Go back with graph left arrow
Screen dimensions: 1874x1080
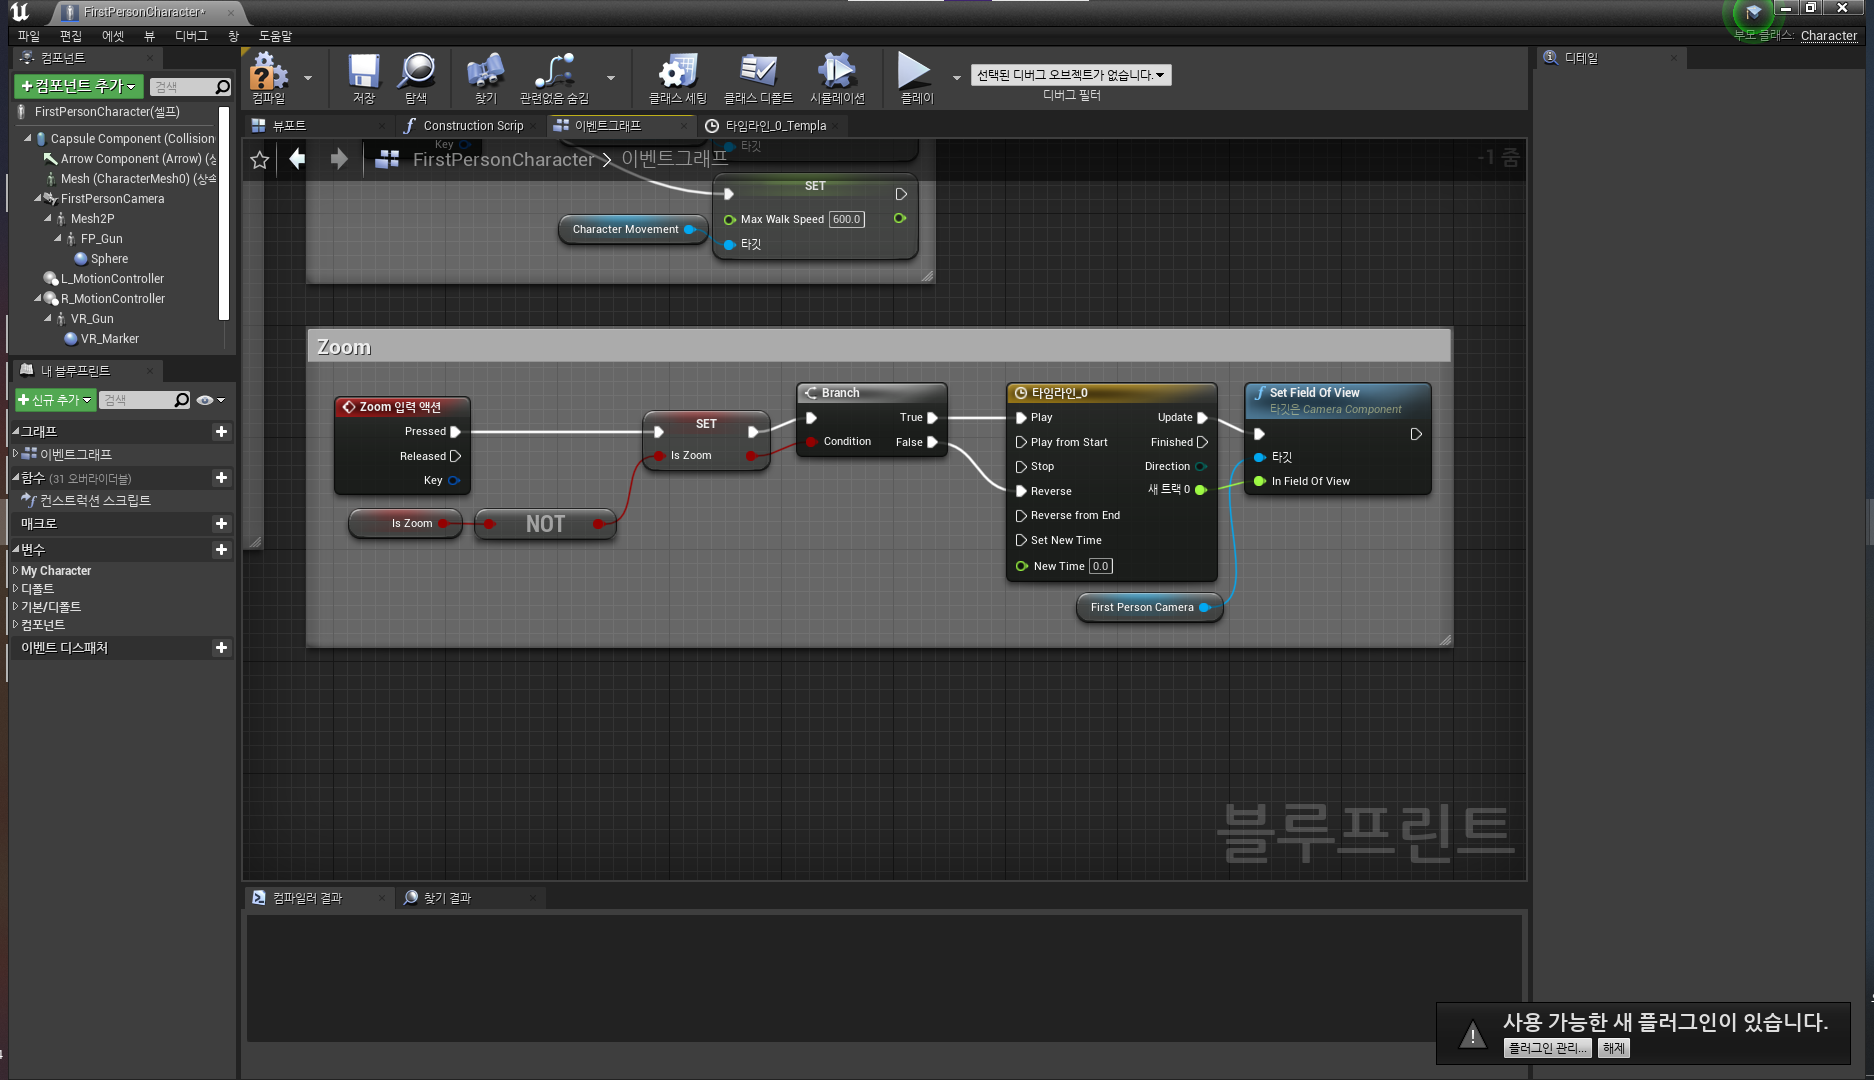(297, 159)
